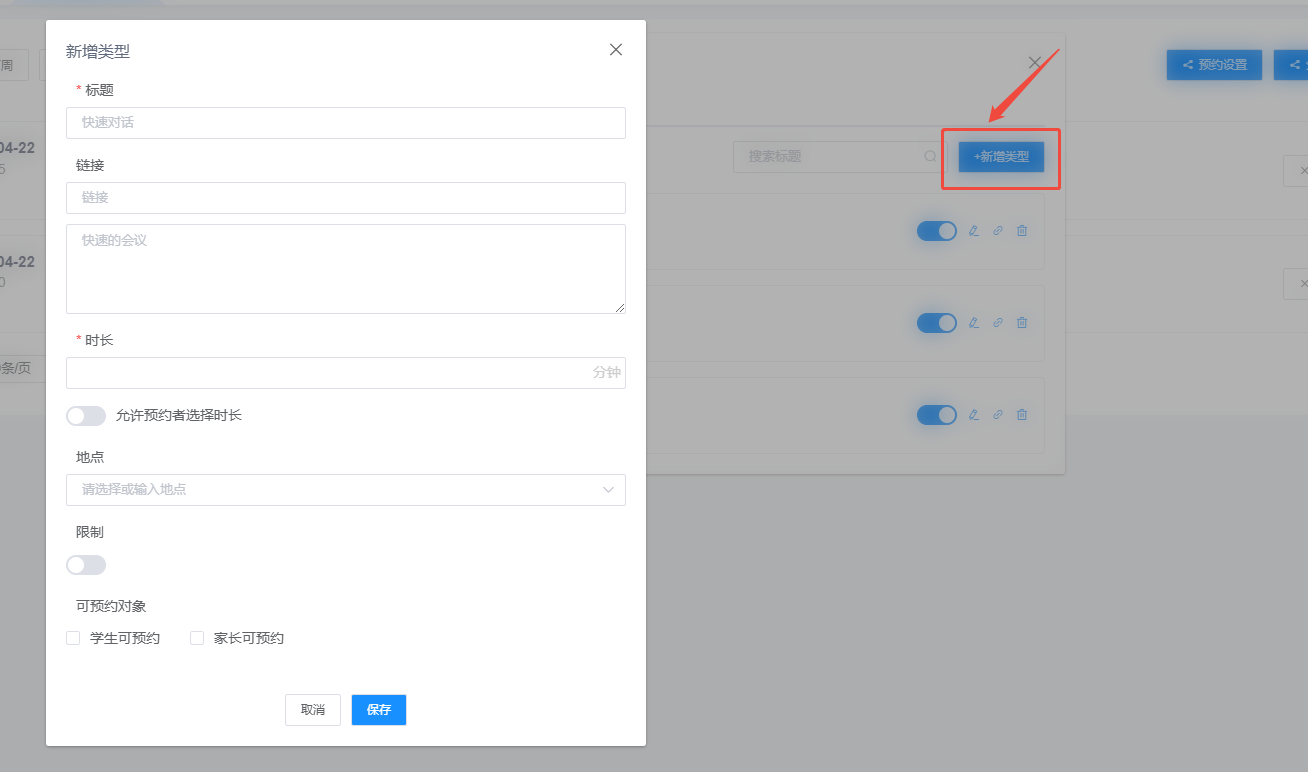Screen dimensions: 1308x772
Task: Click the 保存 button
Action: 379,710
